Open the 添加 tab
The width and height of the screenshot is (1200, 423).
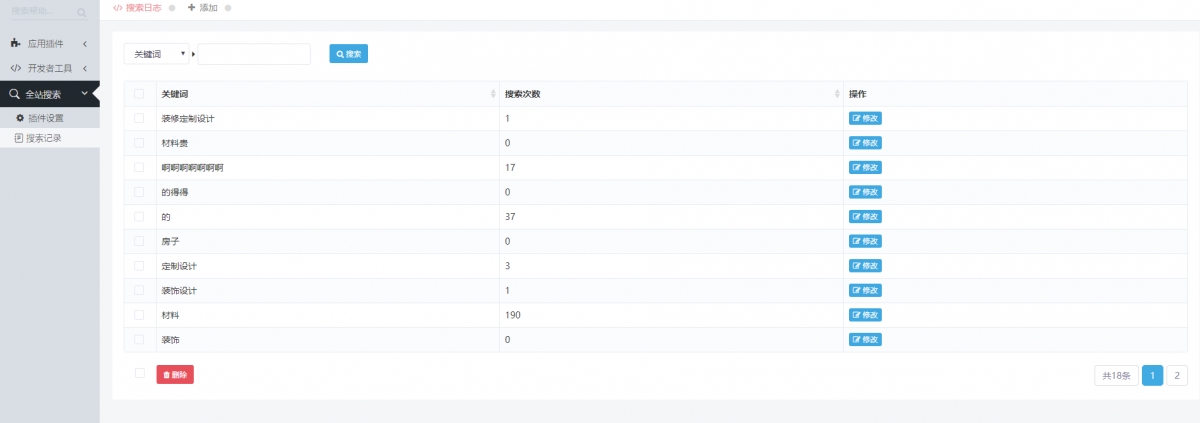203,8
